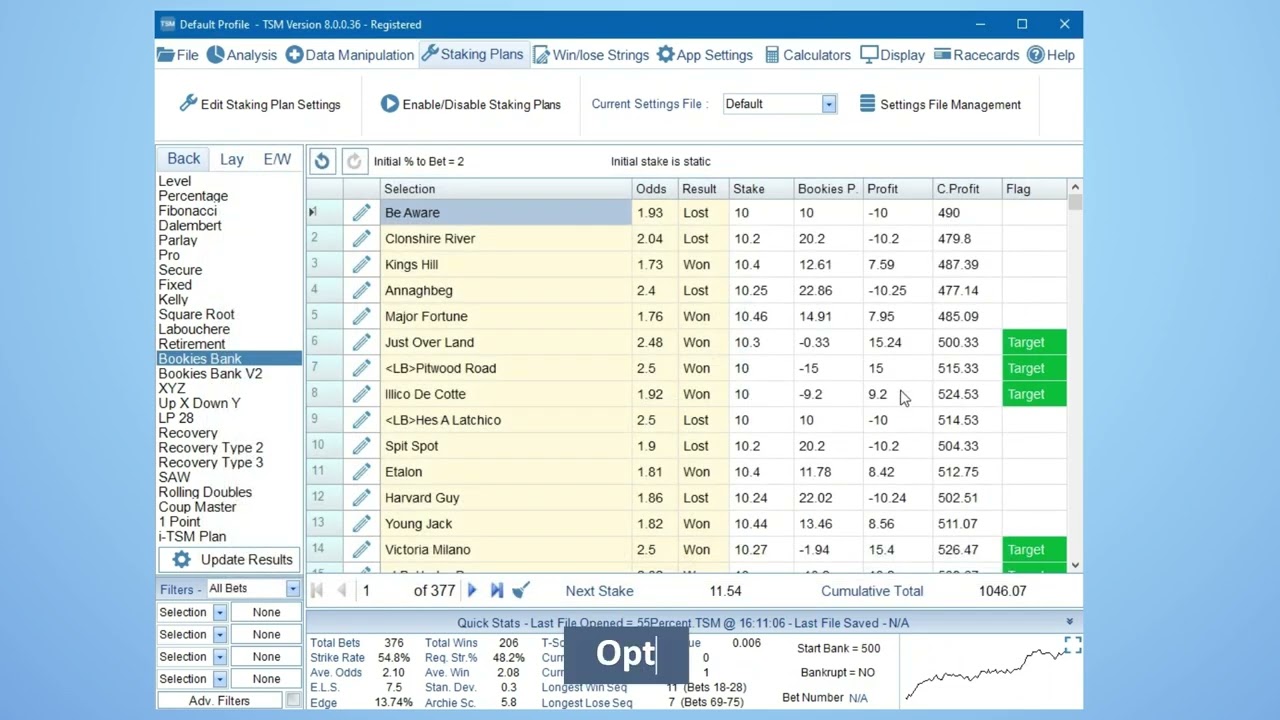This screenshot has height=720, width=1280.
Task: Edit the Clonshire River row pencil
Action: point(361,238)
